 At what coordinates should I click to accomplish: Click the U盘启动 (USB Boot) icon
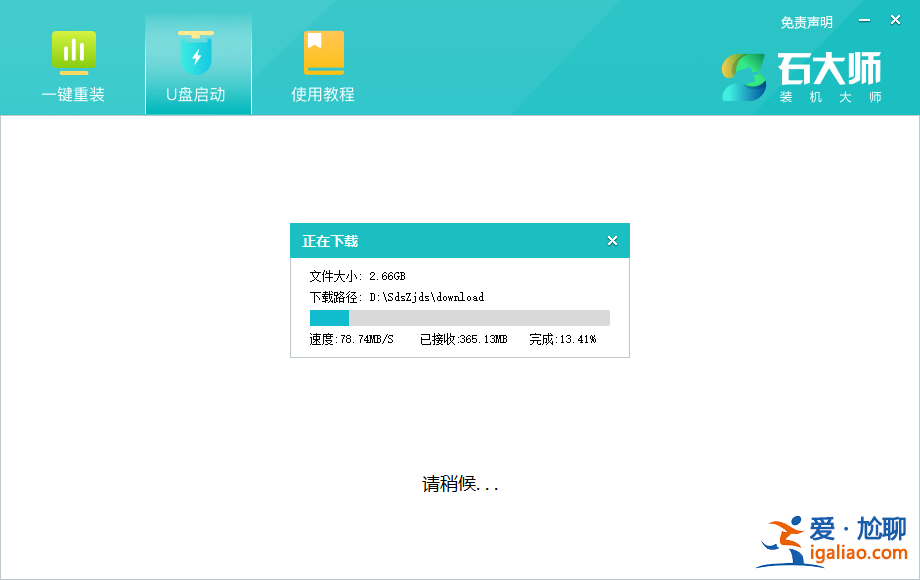pyautogui.click(x=197, y=63)
